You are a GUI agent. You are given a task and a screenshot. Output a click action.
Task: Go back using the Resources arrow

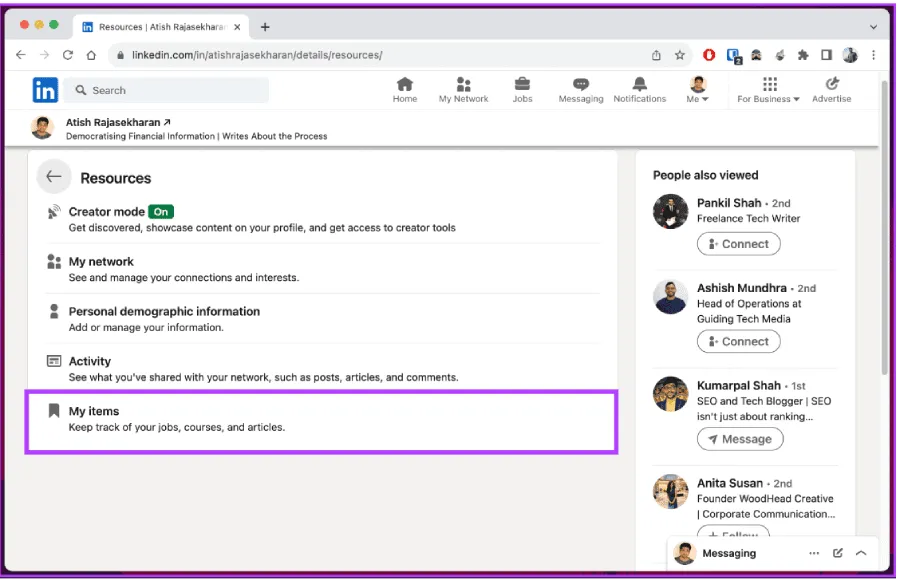pos(54,177)
